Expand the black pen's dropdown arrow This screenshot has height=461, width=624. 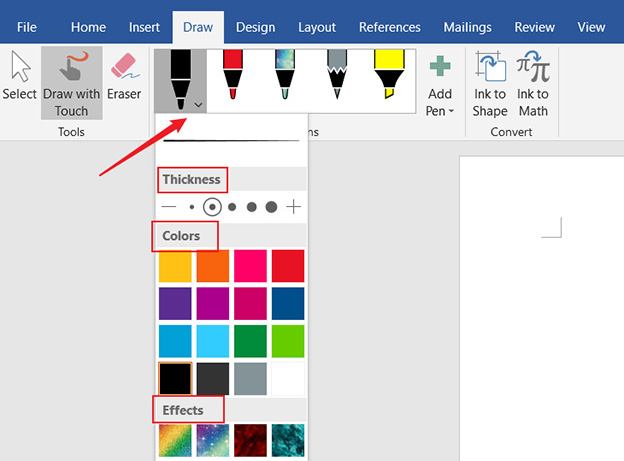tap(199, 104)
